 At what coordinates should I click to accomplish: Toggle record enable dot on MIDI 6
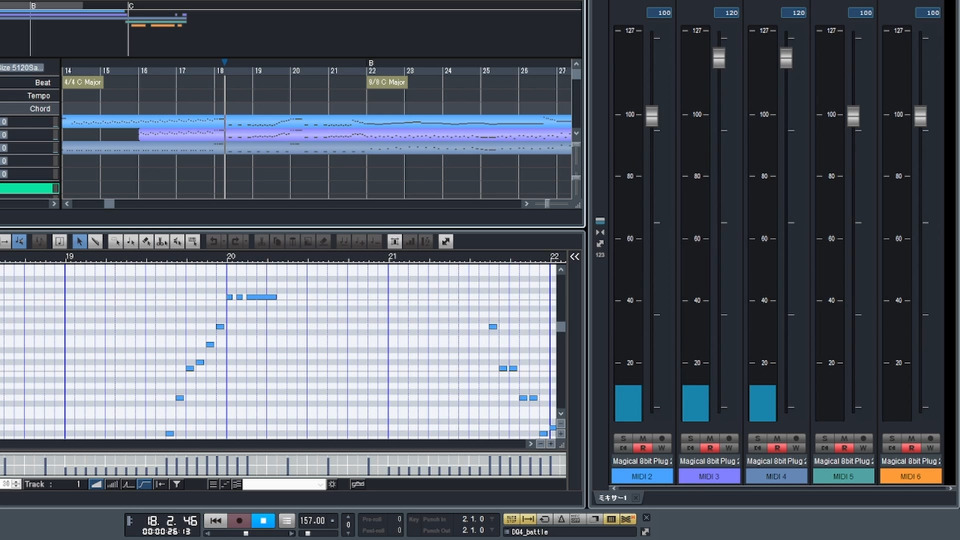930,438
